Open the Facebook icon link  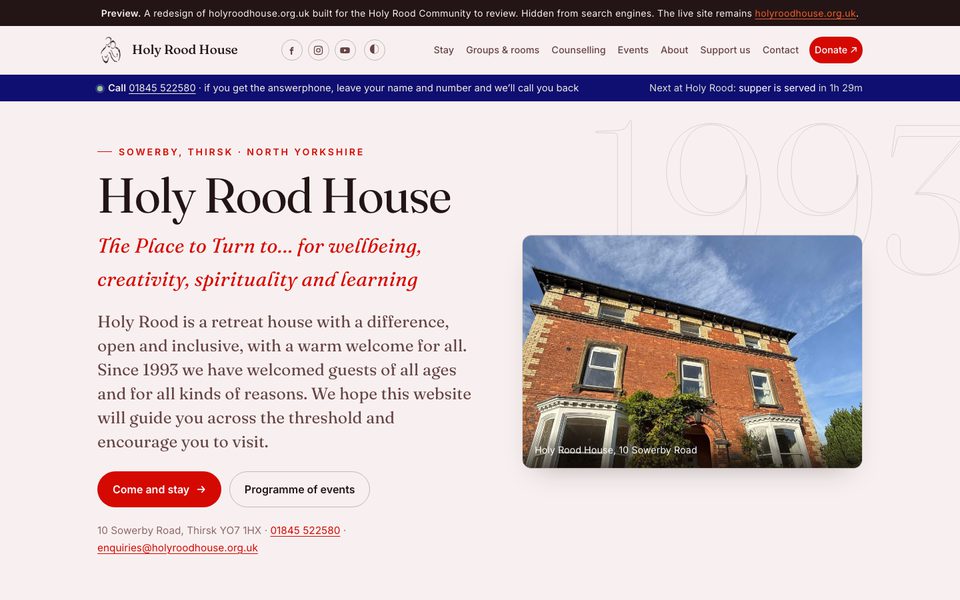click(x=291, y=50)
